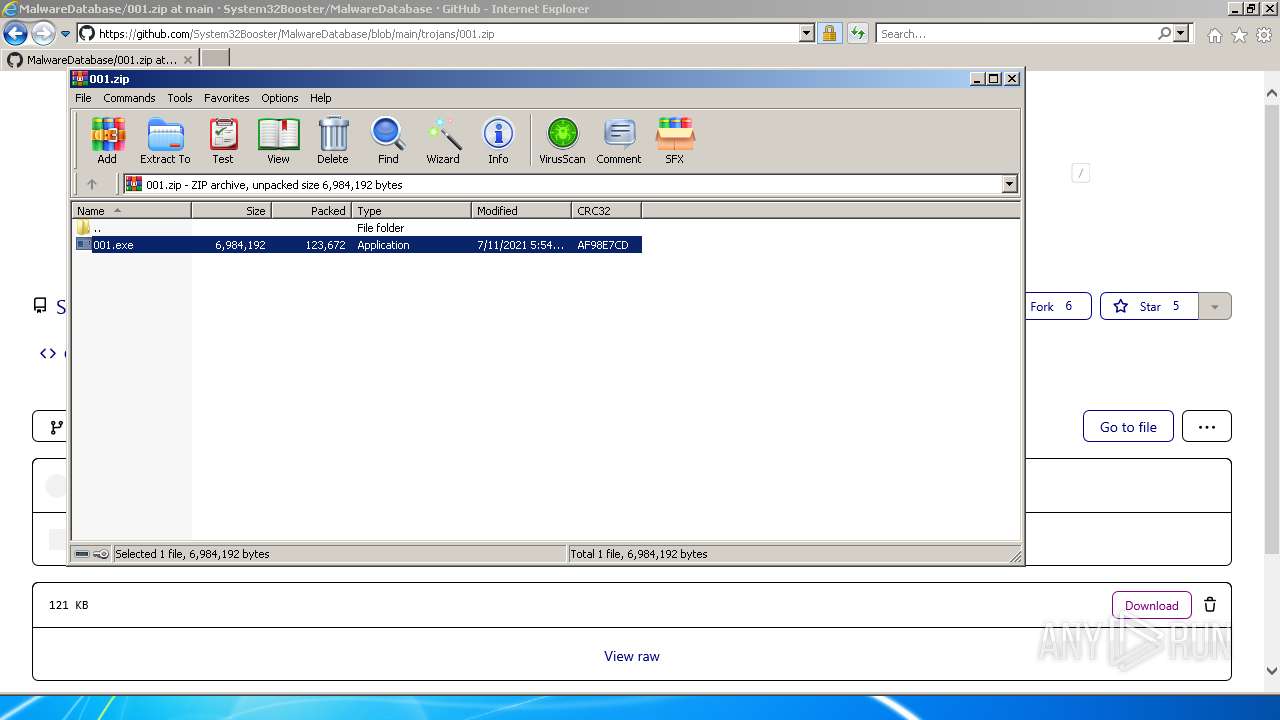Open the Options menu
Image resolution: width=1280 pixels, height=720 pixels.
coord(280,98)
